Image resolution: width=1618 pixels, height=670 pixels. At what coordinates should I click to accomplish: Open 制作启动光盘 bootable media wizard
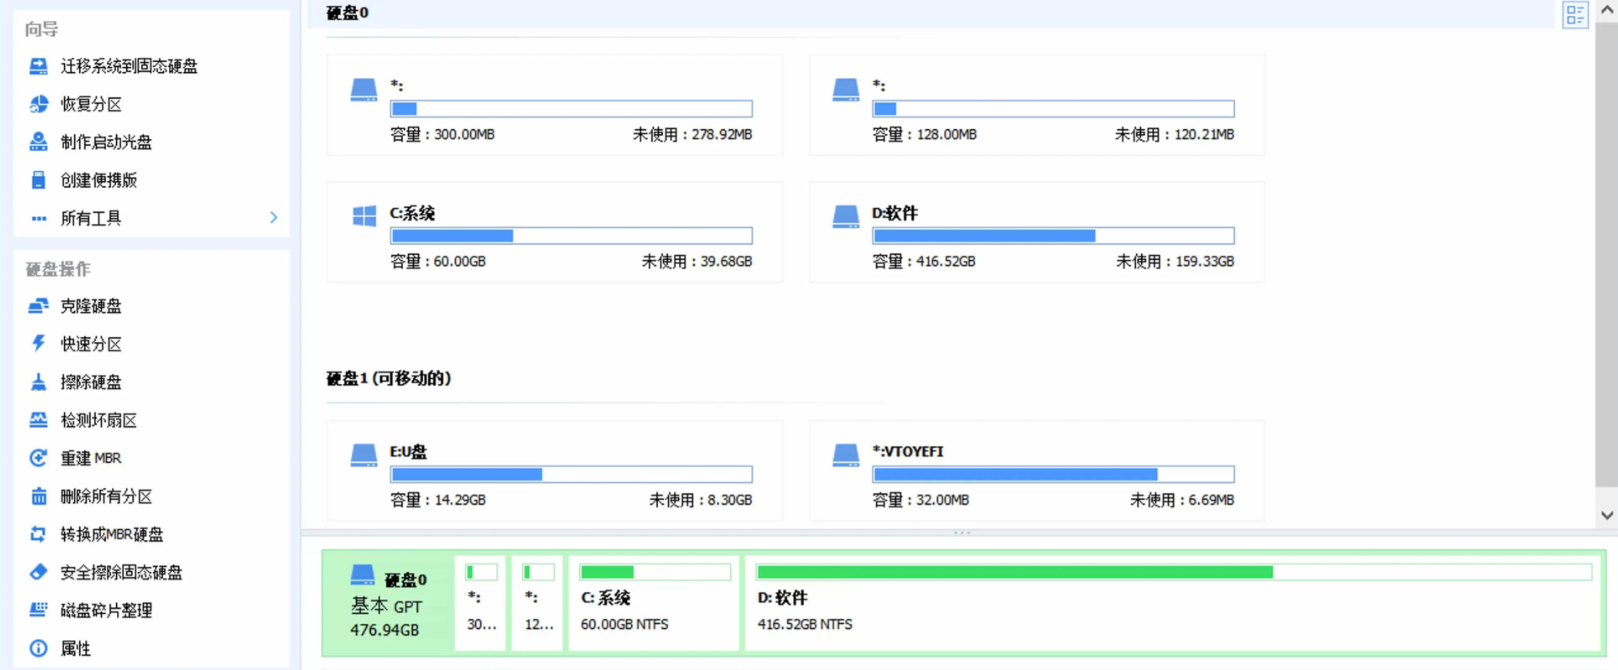click(106, 142)
